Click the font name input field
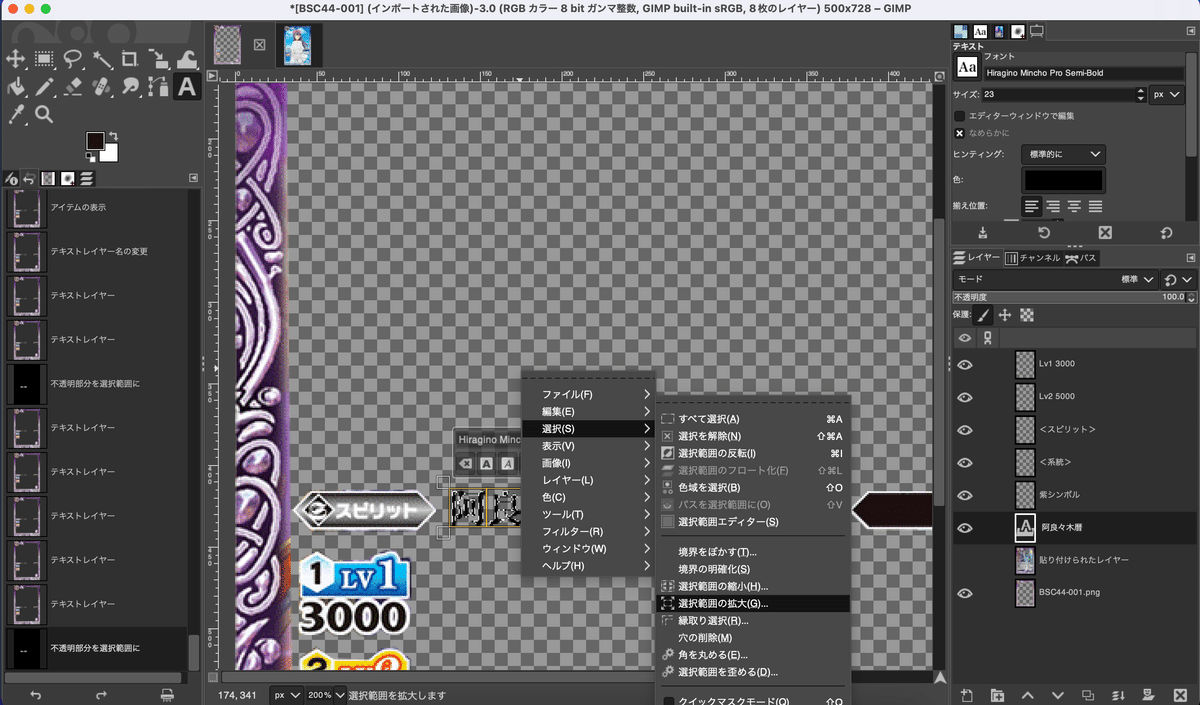This screenshot has width=1200, height=705. point(1084,73)
